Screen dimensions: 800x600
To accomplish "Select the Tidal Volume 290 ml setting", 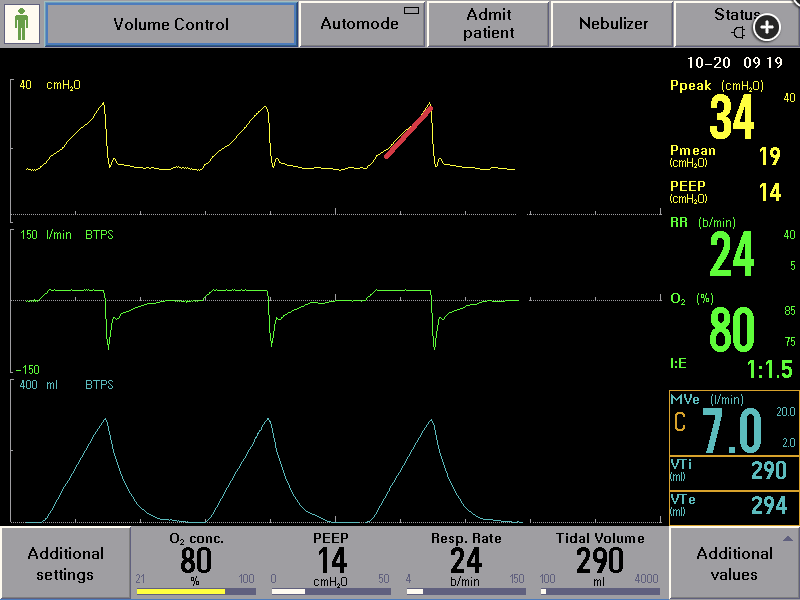I will (600, 560).
